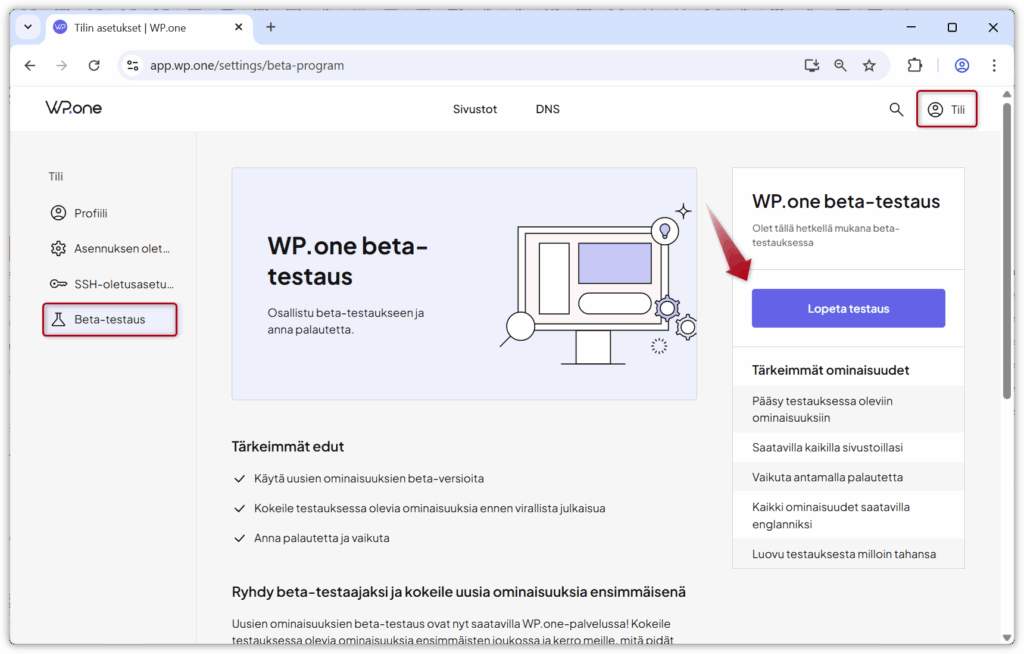Go to Sivustot in top navigation
The height and width of the screenshot is (654, 1024).
click(475, 109)
